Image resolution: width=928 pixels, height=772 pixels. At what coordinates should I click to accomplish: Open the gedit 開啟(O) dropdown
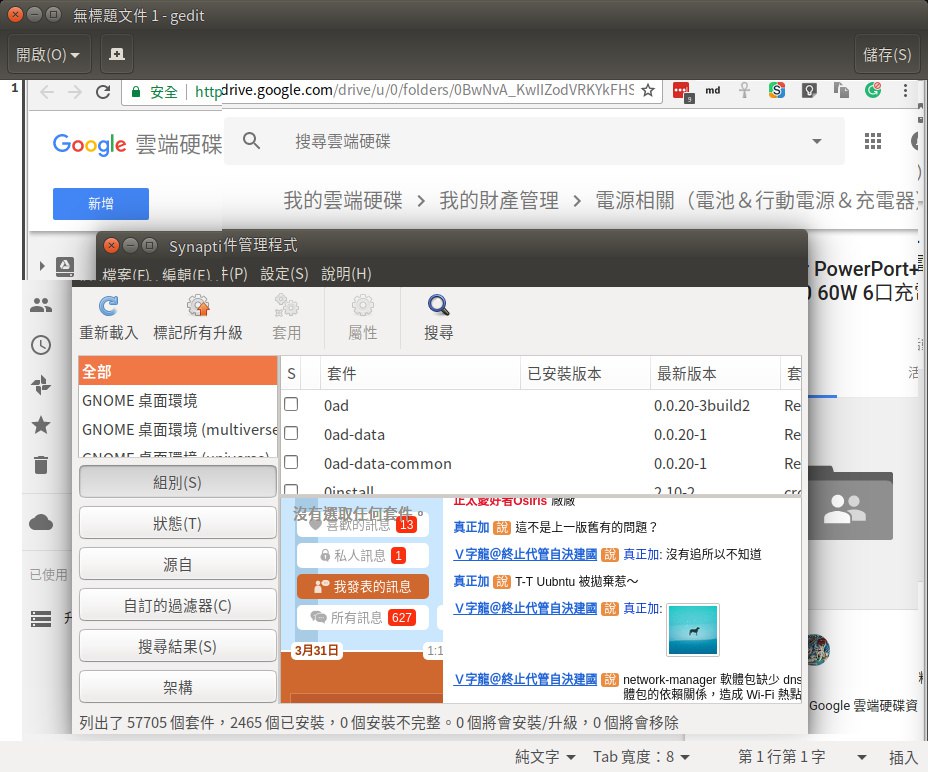(x=49, y=54)
